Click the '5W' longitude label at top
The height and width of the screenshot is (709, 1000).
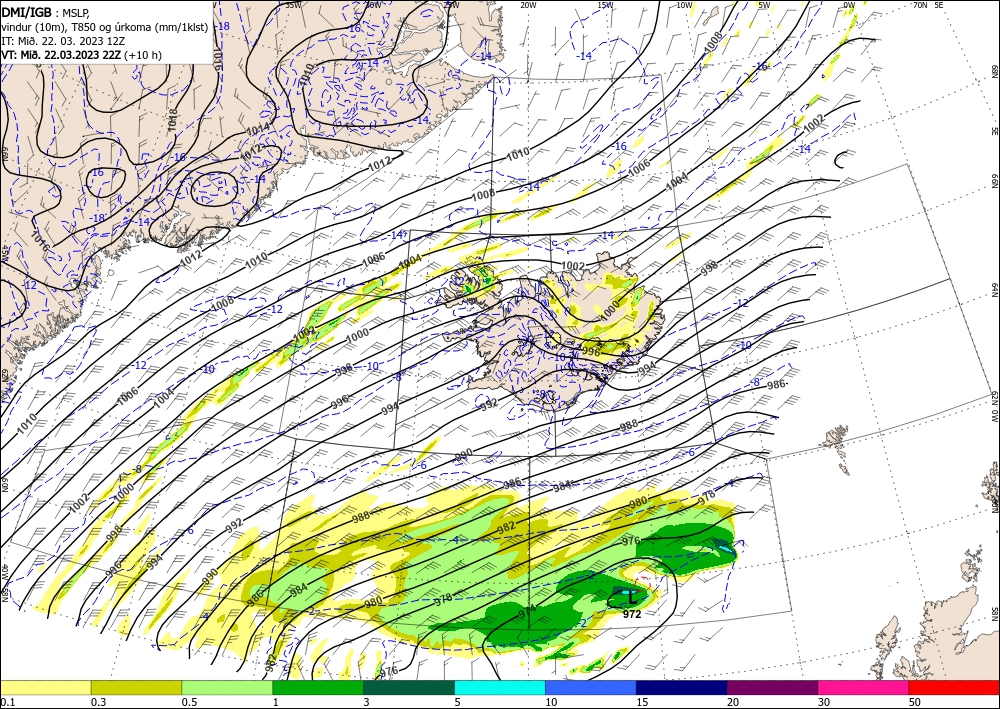765,5
